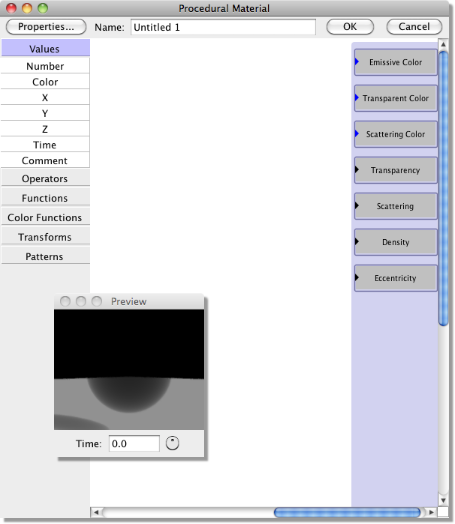Image resolution: width=455 pixels, height=524 pixels.
Task: Select the Scattering output box
Action: click(396, 206)
